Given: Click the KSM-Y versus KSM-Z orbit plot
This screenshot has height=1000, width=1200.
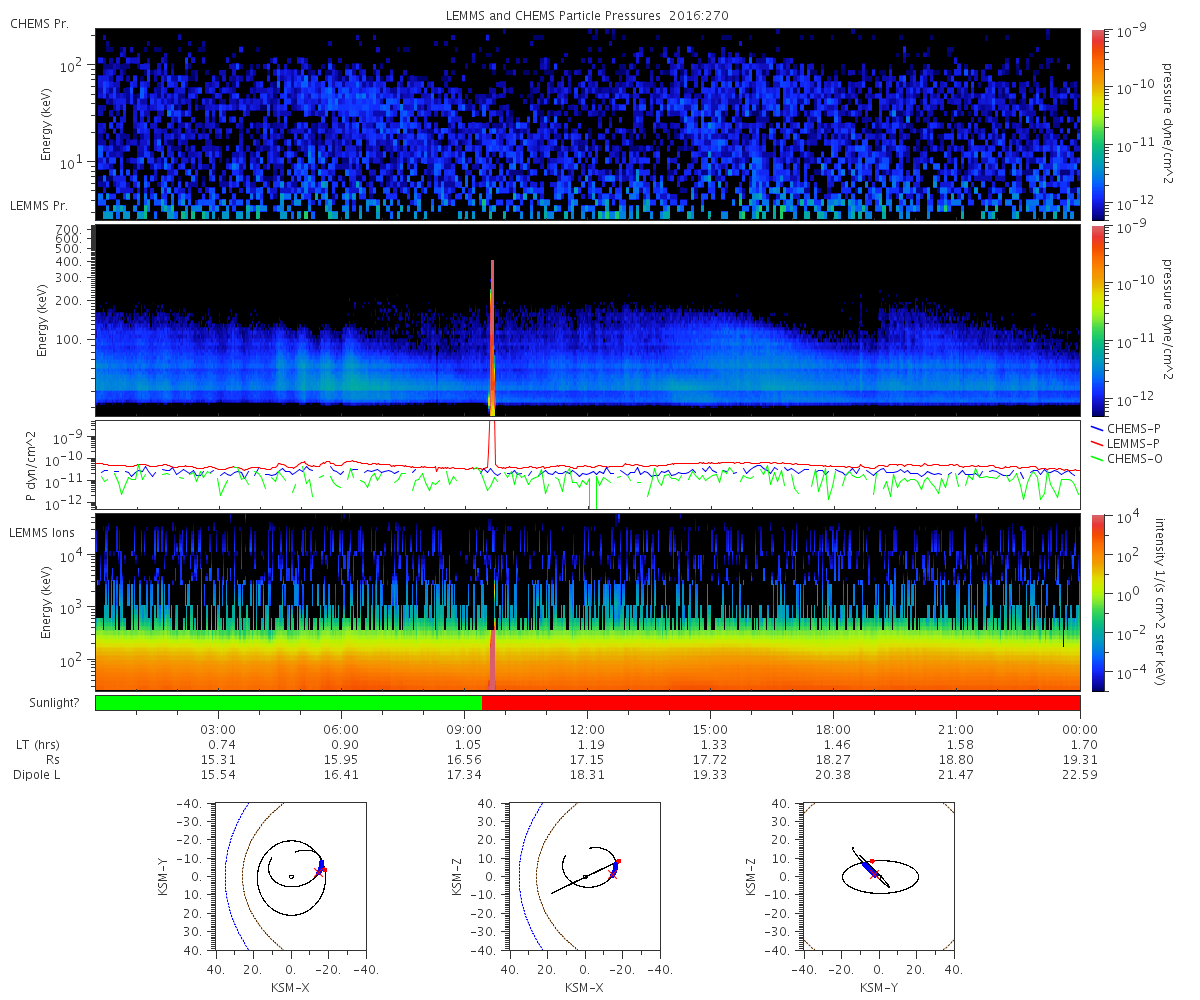Looking at the screenshot, I should [879, 877].
